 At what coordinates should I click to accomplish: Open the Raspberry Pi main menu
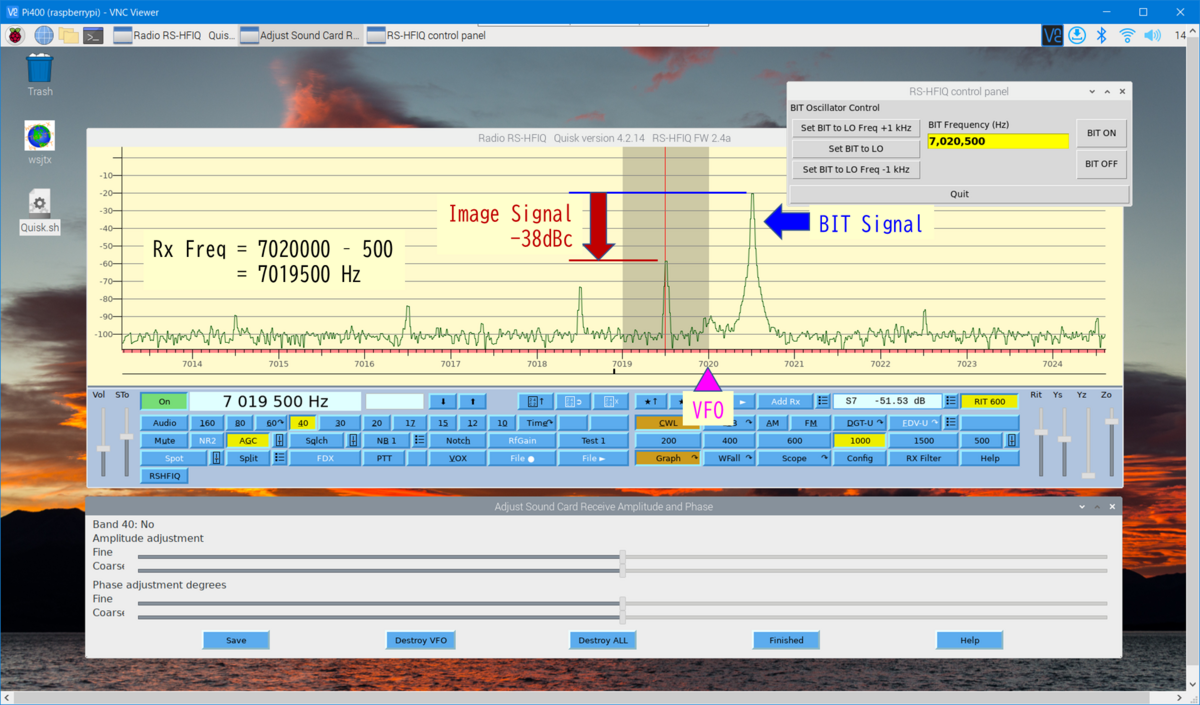[16, 35]
